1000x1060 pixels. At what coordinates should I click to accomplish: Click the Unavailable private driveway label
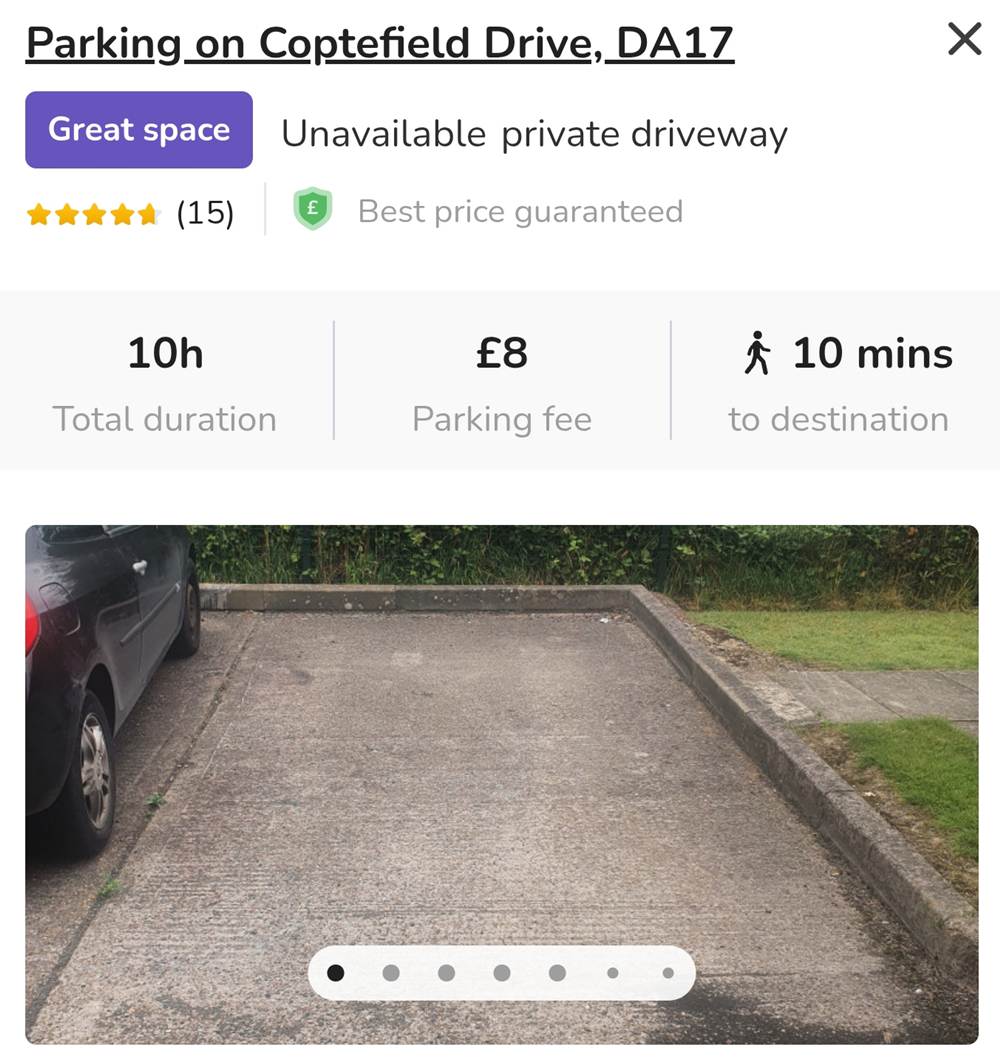534,134
